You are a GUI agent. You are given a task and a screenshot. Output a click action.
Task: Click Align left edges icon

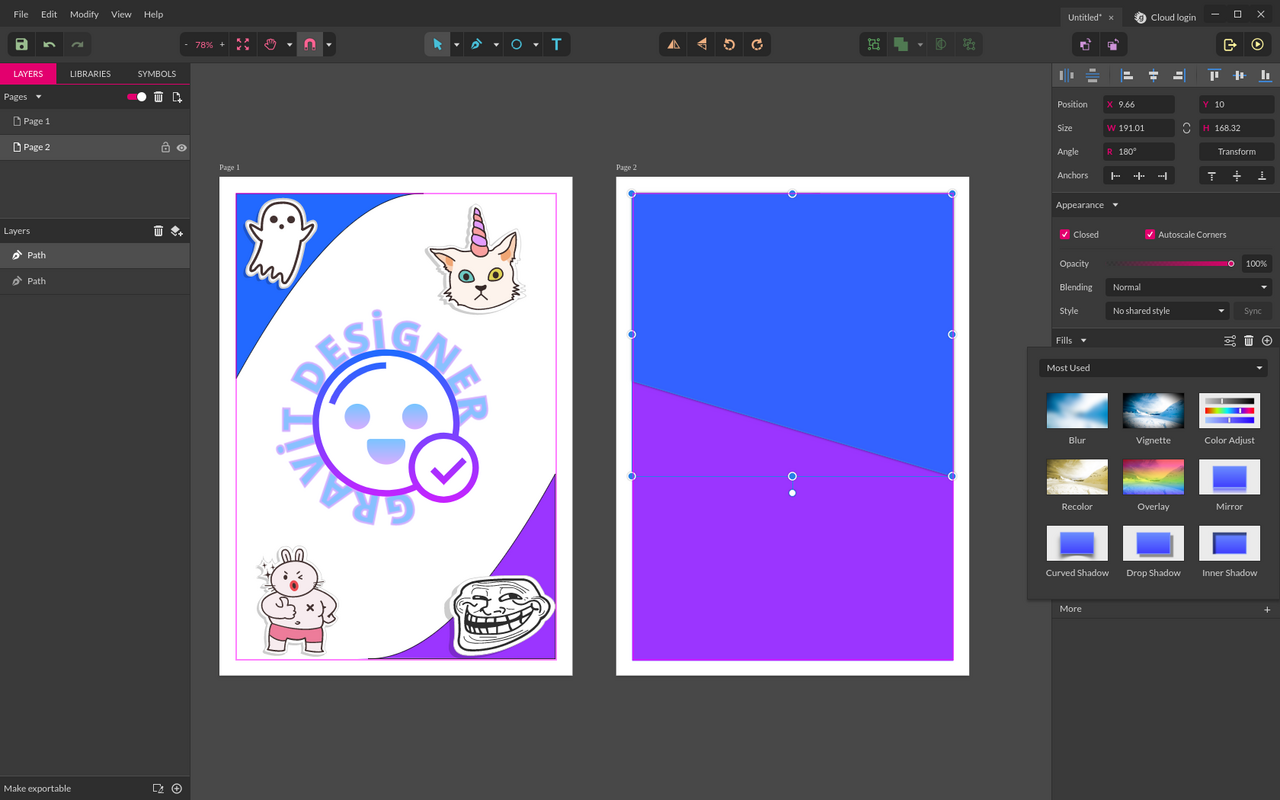coord(1127,75)
